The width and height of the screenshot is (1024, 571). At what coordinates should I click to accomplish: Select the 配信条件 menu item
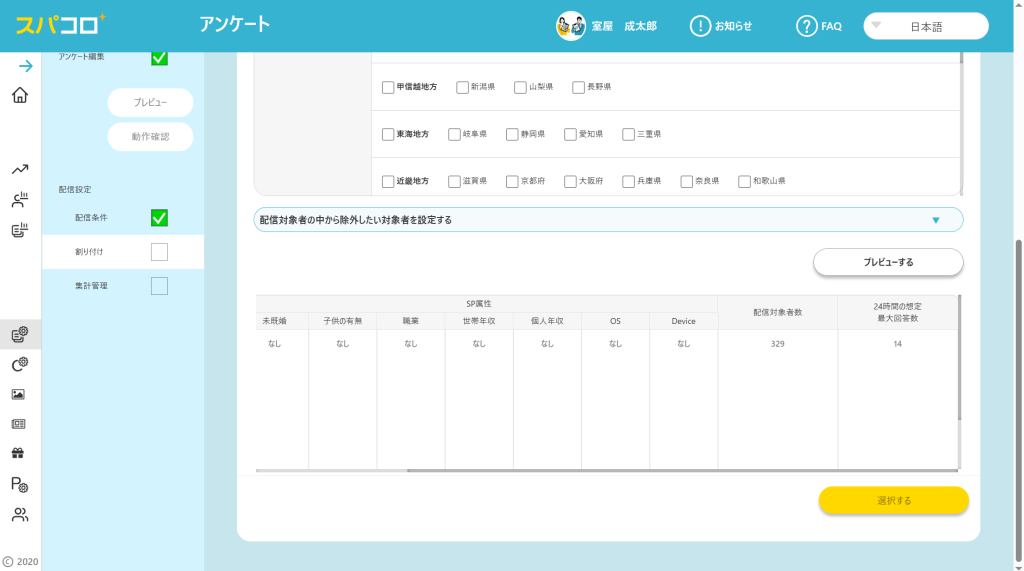(x=91, y=218)
